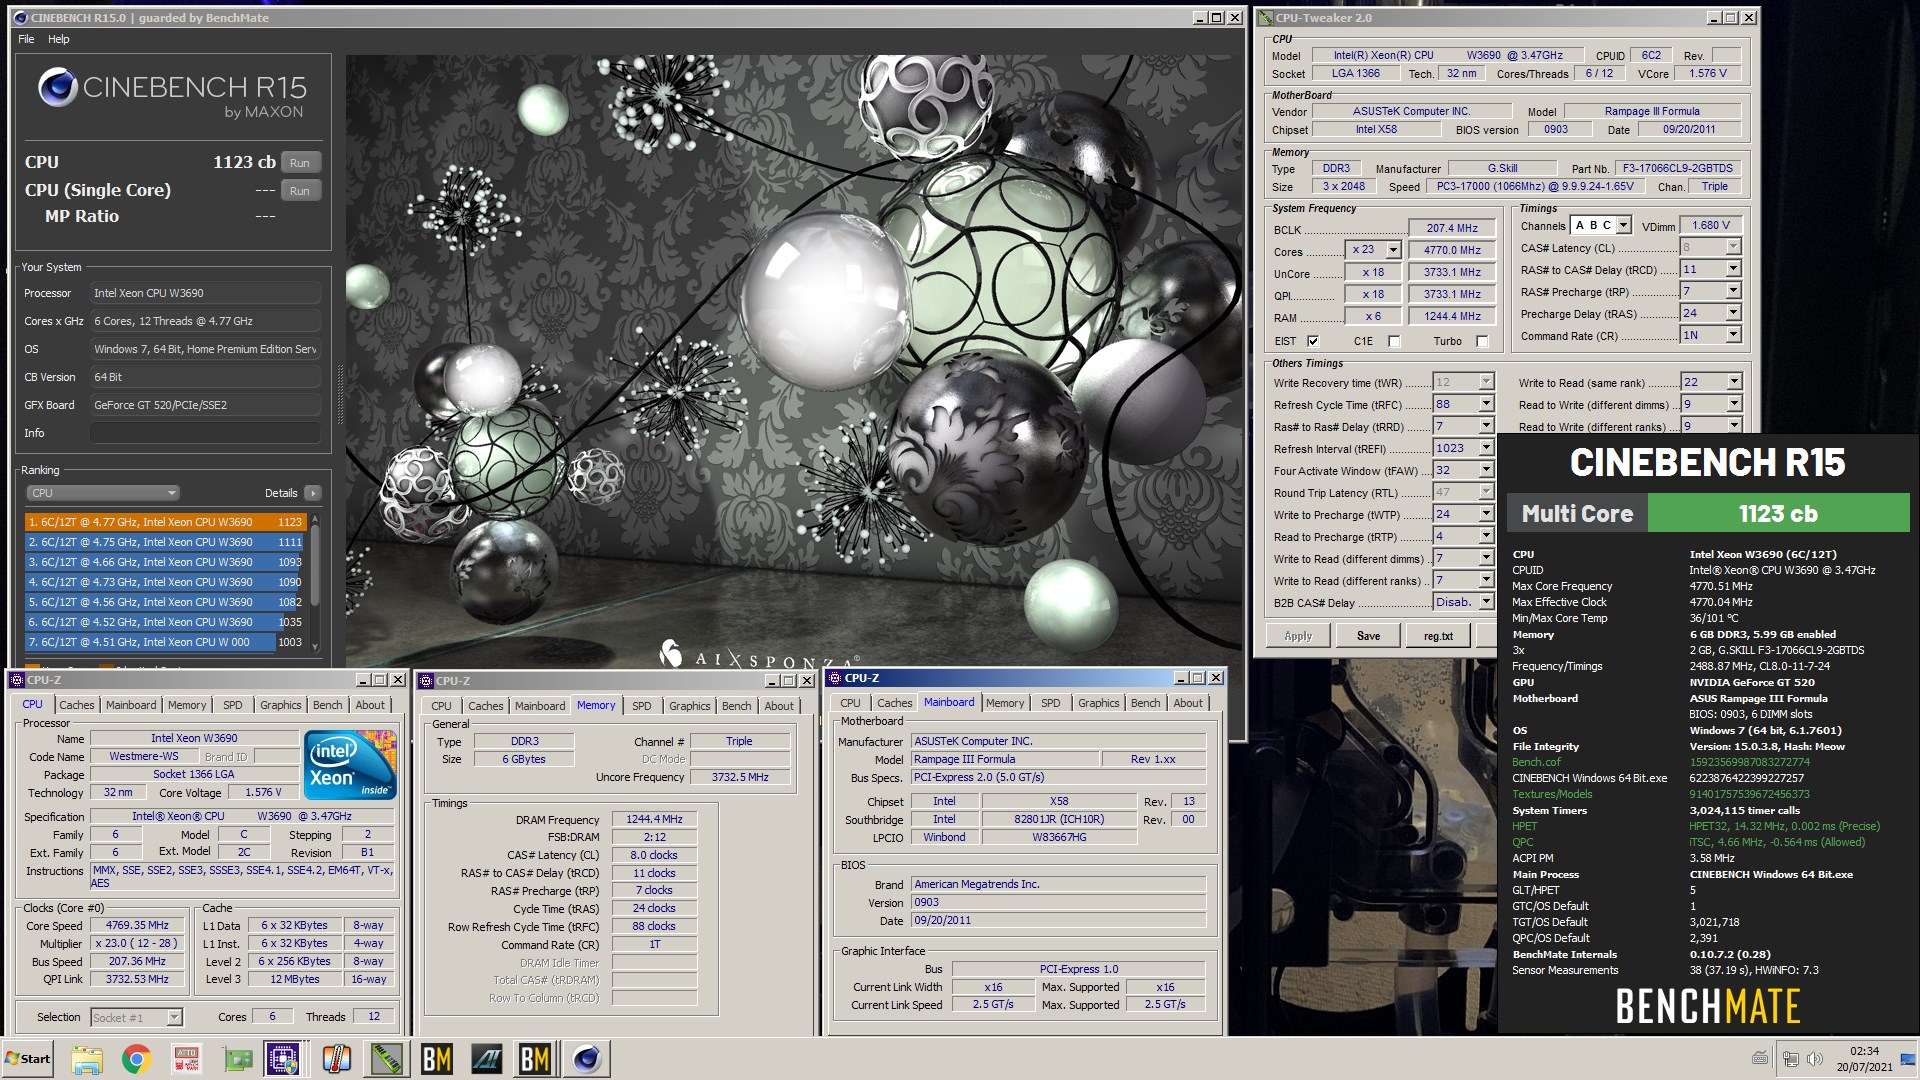This screenshot has width=1920, height=1080.
Task: Open the network connection tray icon
Action: 1791,1058
